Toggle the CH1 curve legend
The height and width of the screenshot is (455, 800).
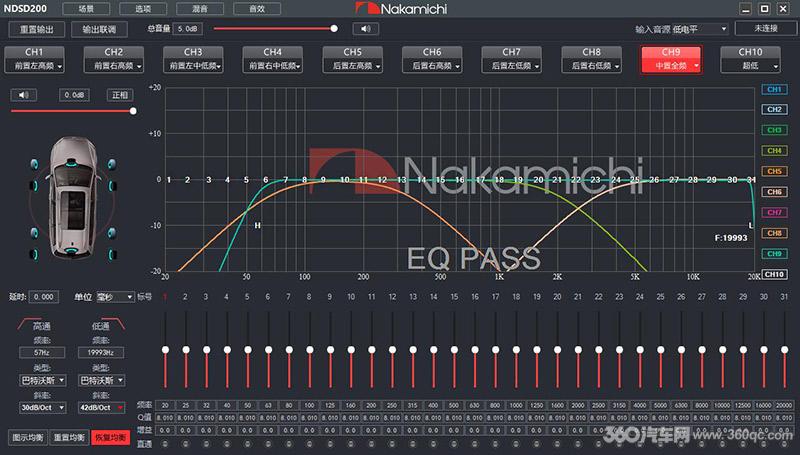[774, 89]
